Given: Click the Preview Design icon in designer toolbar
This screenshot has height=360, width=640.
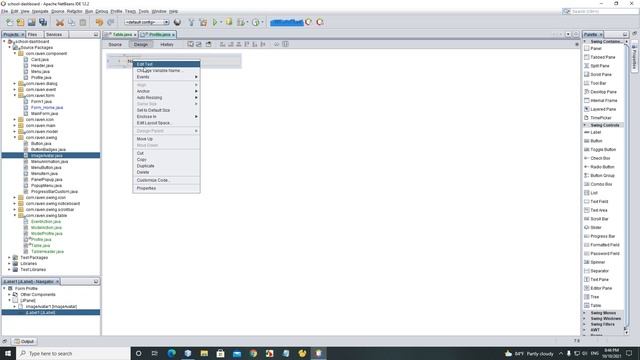Looking at the screenshot, I should (x=209, y=44).
